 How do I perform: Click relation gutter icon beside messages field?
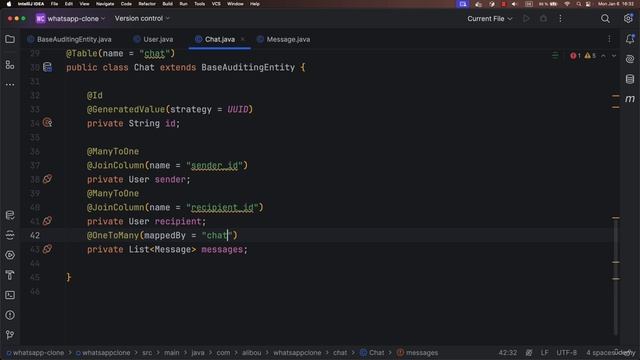tap(47, 249)
